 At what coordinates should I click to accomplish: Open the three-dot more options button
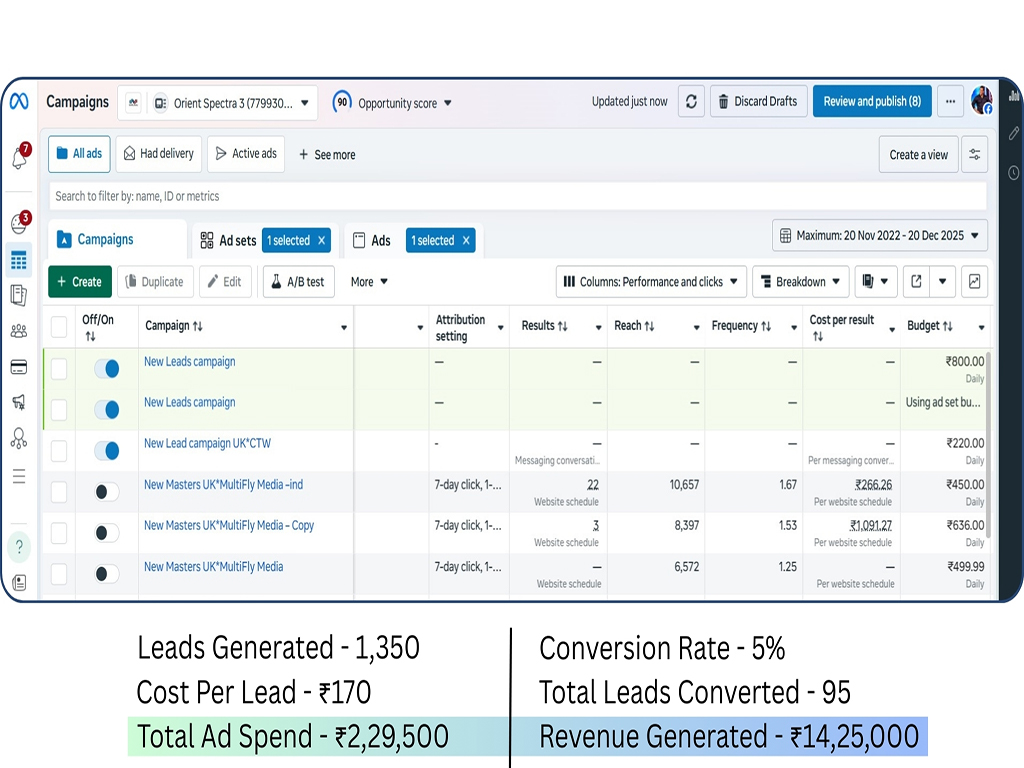click(950, 101)
